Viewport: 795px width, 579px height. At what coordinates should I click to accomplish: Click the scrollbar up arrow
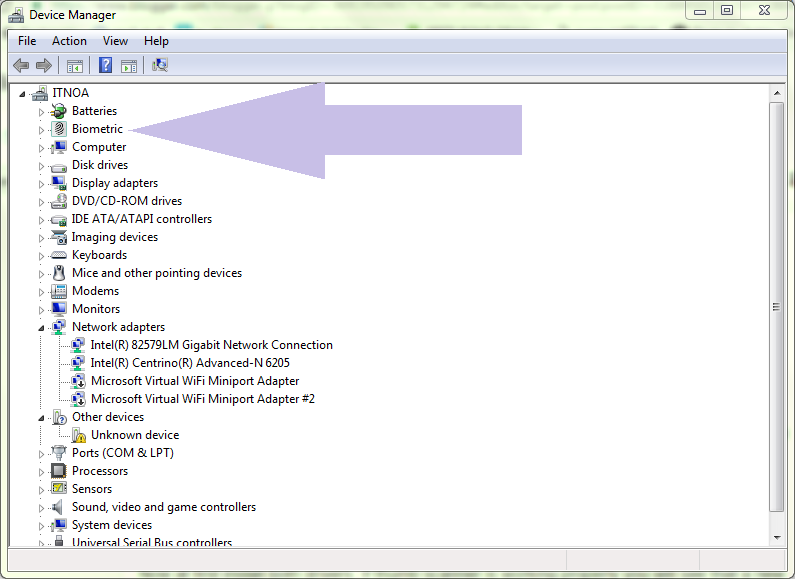[x=777, y=93]
